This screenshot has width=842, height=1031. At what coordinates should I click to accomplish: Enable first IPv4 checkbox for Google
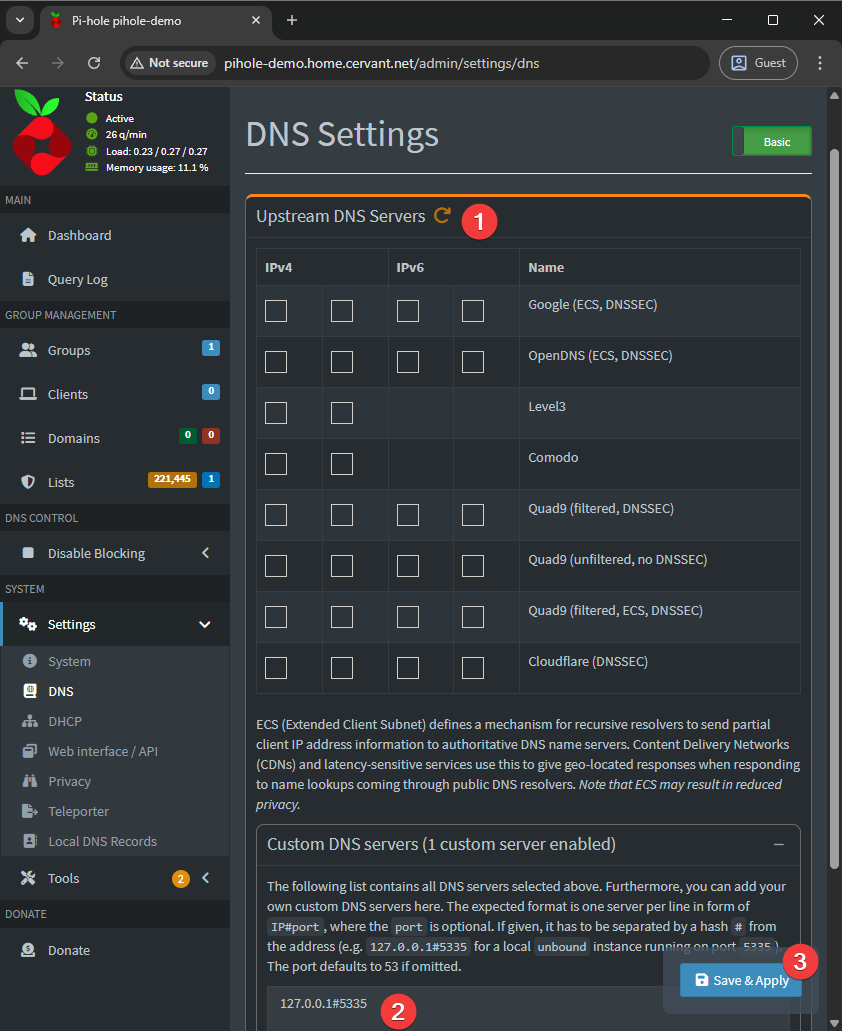click(x=276, y=311)
